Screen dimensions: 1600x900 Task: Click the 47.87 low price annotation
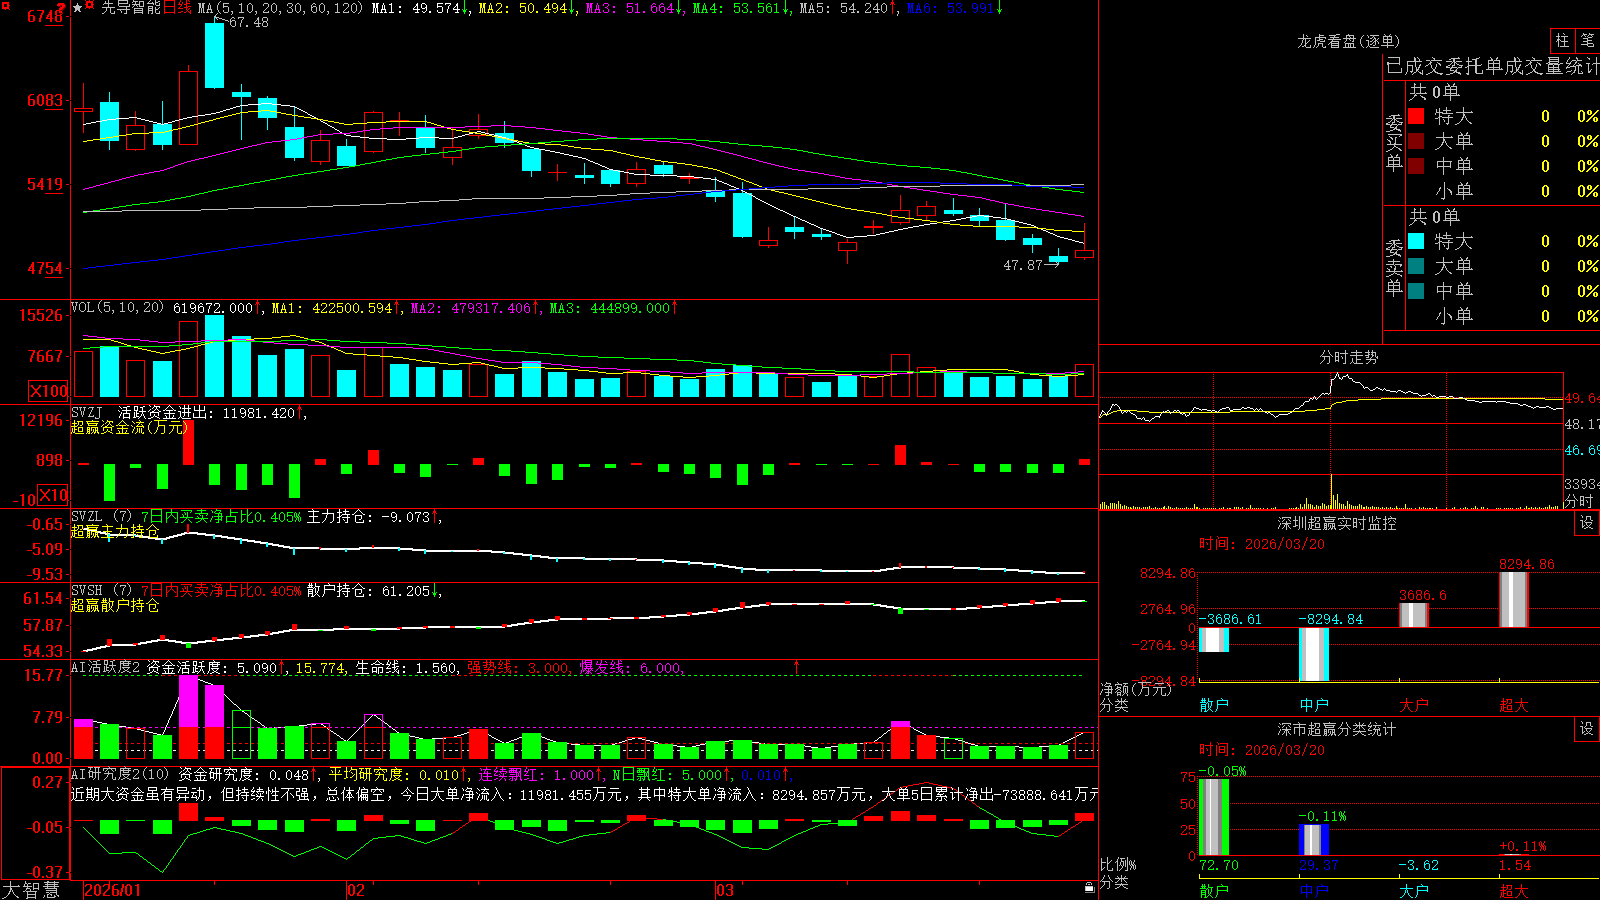1022,265
